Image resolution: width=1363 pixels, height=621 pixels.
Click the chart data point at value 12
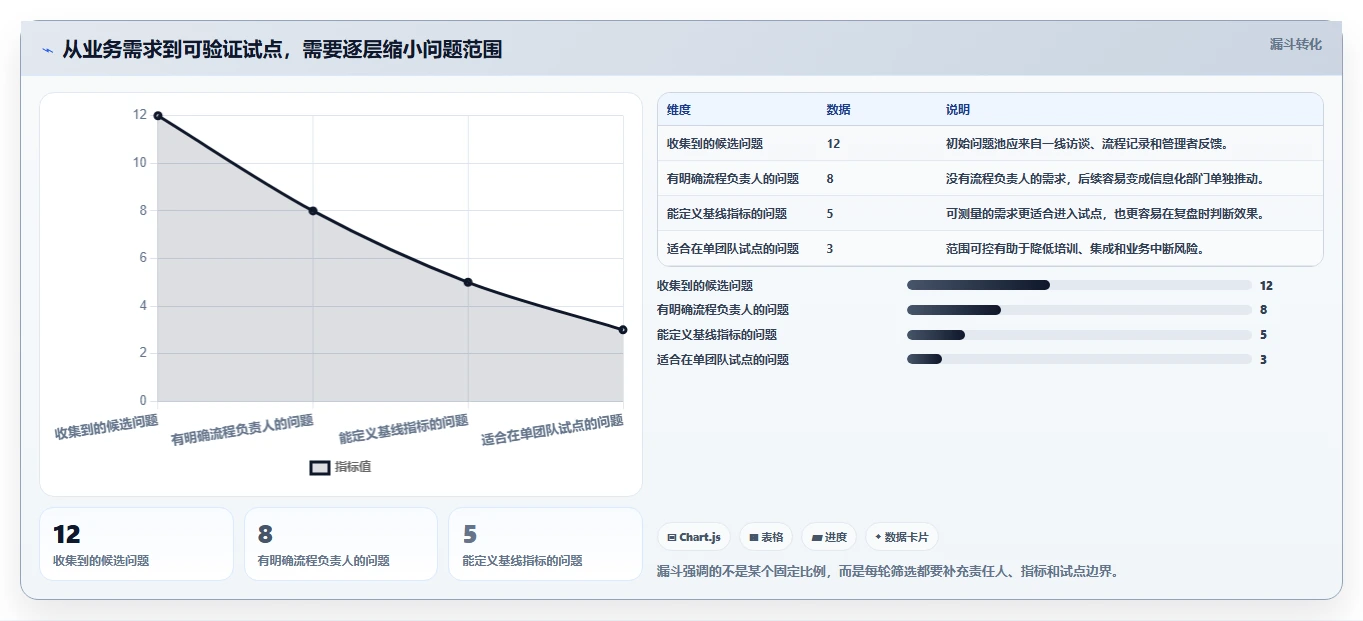coord(158,116)
